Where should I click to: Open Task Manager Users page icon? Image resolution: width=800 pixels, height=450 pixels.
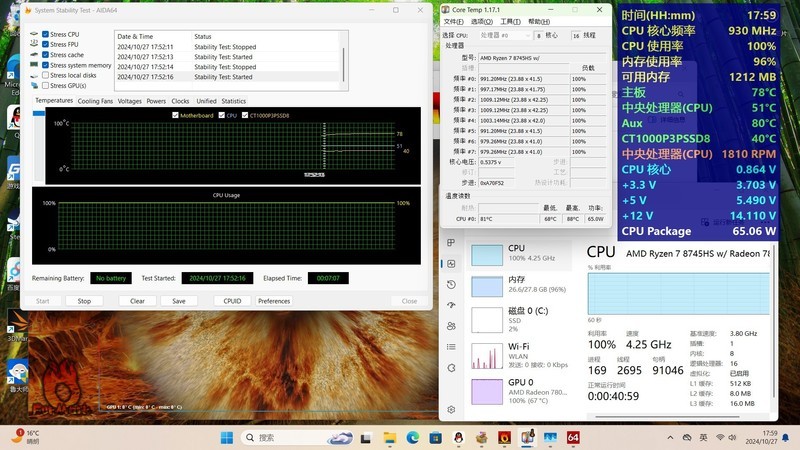pos(451,326)
